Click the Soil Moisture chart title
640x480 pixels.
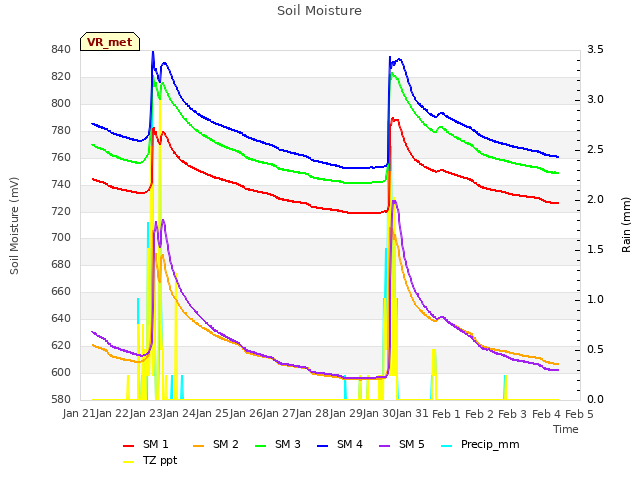[319, 11]
